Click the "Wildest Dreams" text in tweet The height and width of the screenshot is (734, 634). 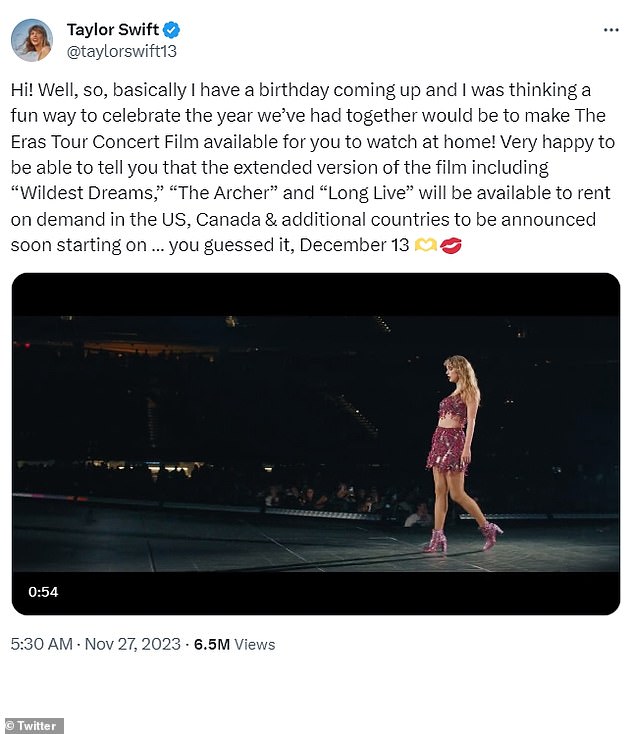pos(87,193)
